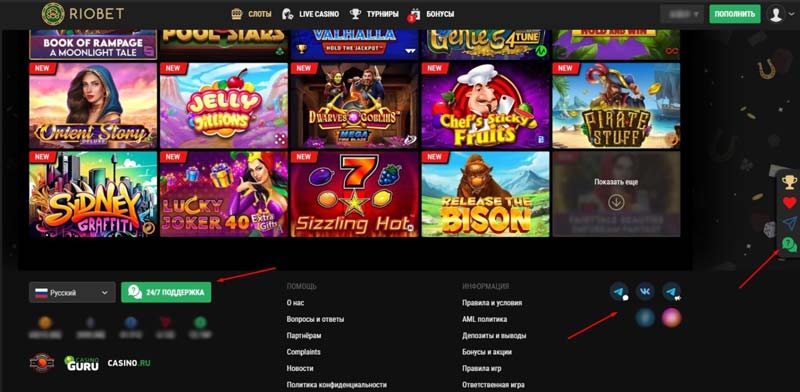The height and width of the screenshot is (392, 800).
Task: Open the user profile avatar icon
Action: [x=776, y=14]
